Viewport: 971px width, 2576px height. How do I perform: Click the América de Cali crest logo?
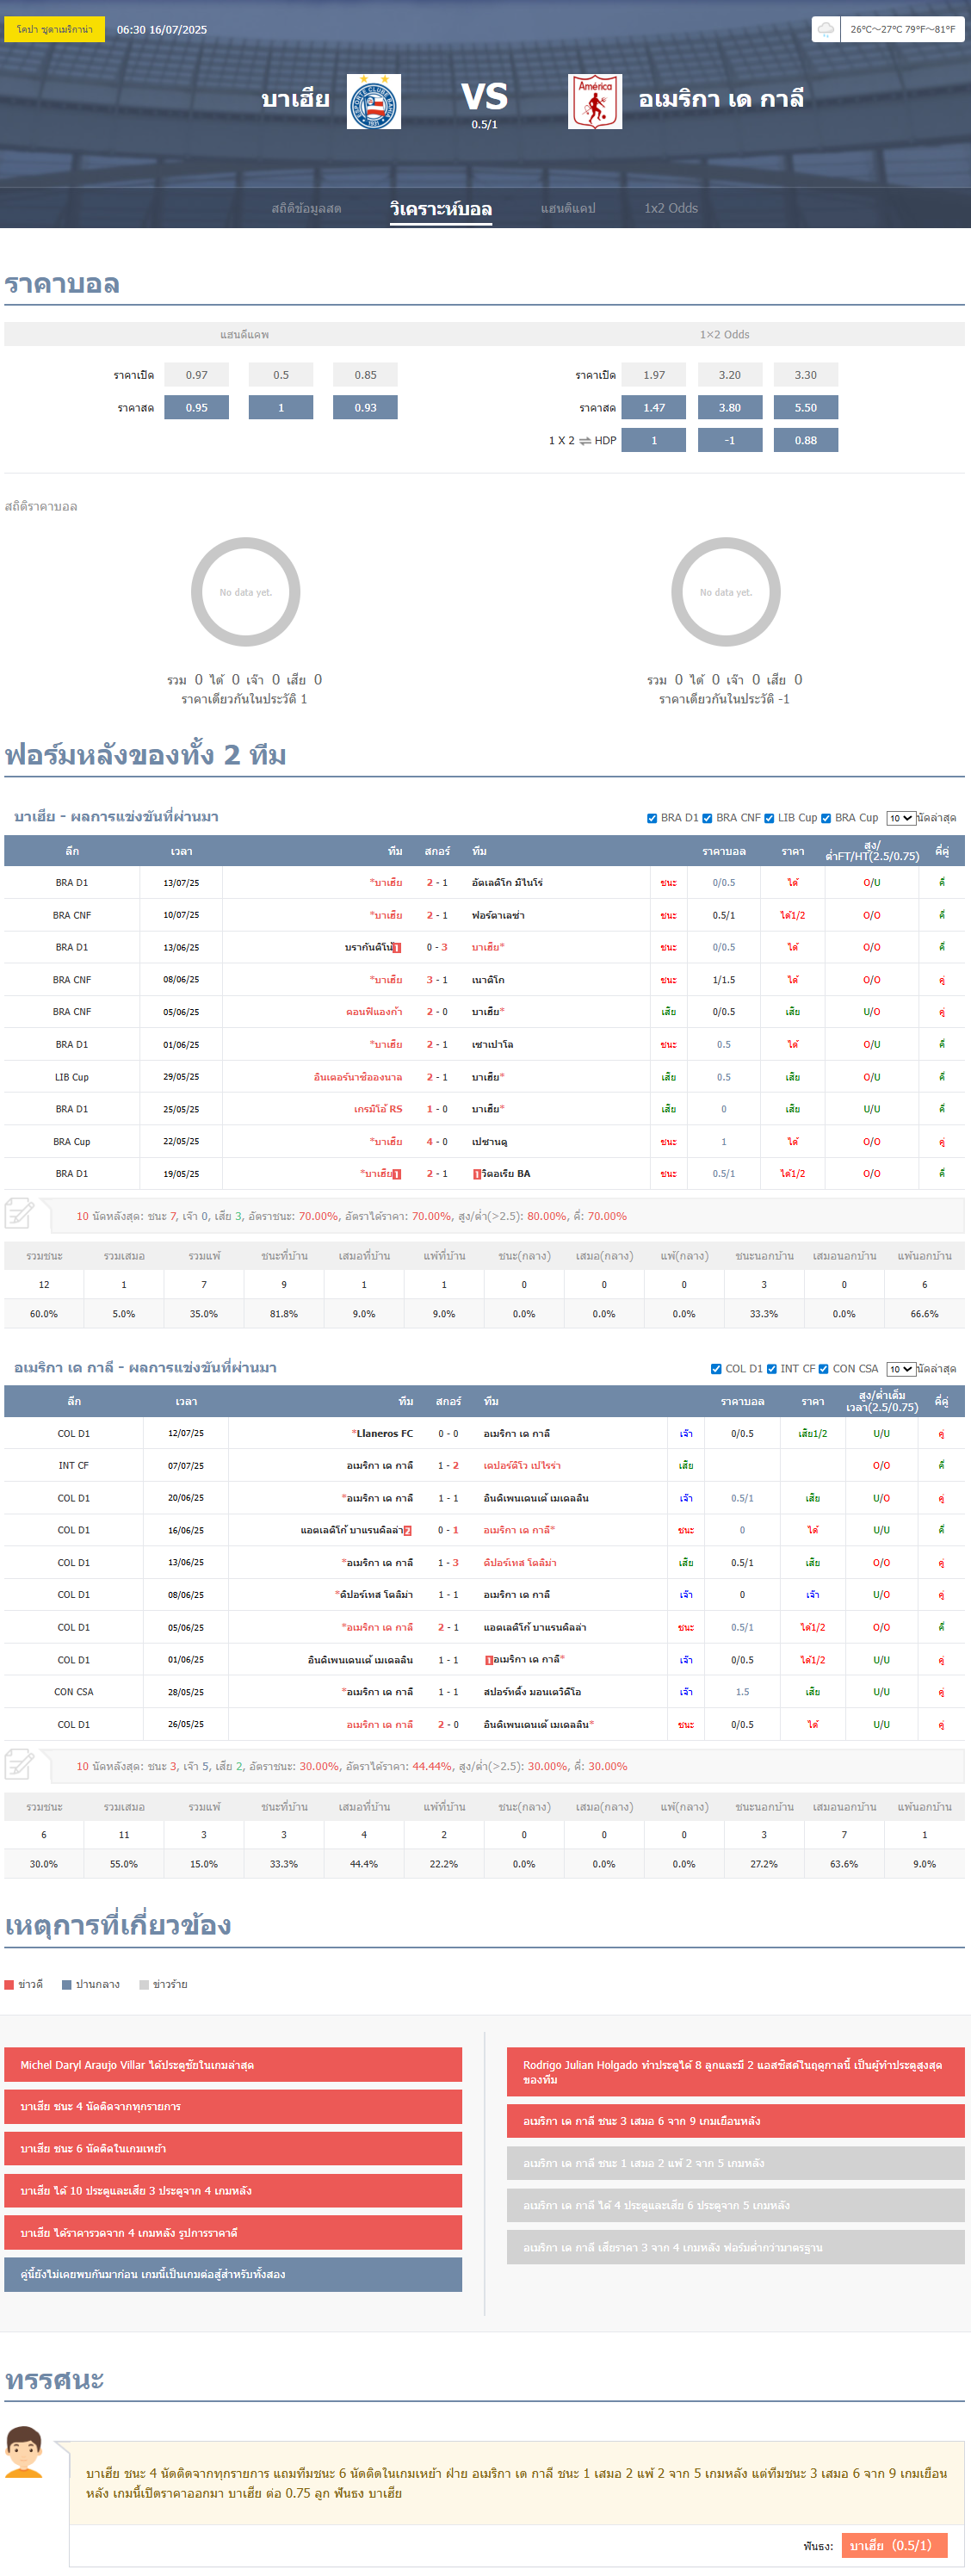coord(595,101)
